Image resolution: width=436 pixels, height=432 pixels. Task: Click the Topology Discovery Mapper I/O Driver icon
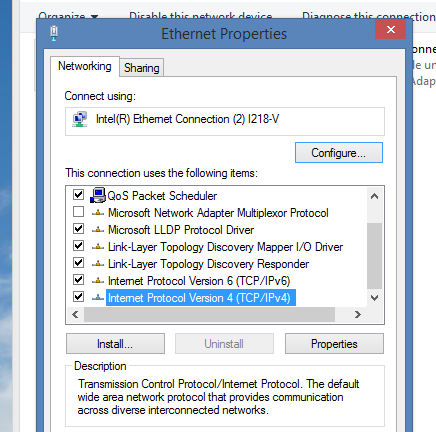[x=98, y=247]
